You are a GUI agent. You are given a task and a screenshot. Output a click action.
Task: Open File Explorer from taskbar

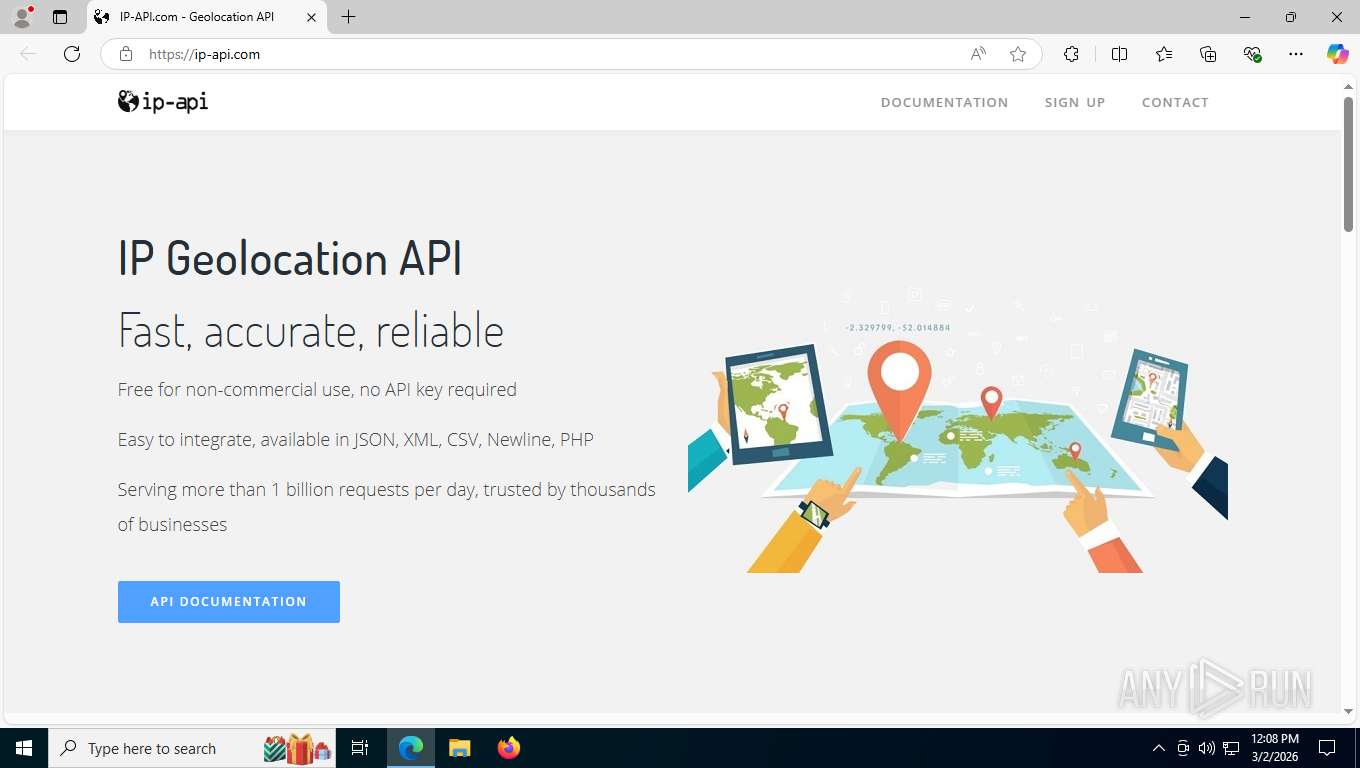459,748
